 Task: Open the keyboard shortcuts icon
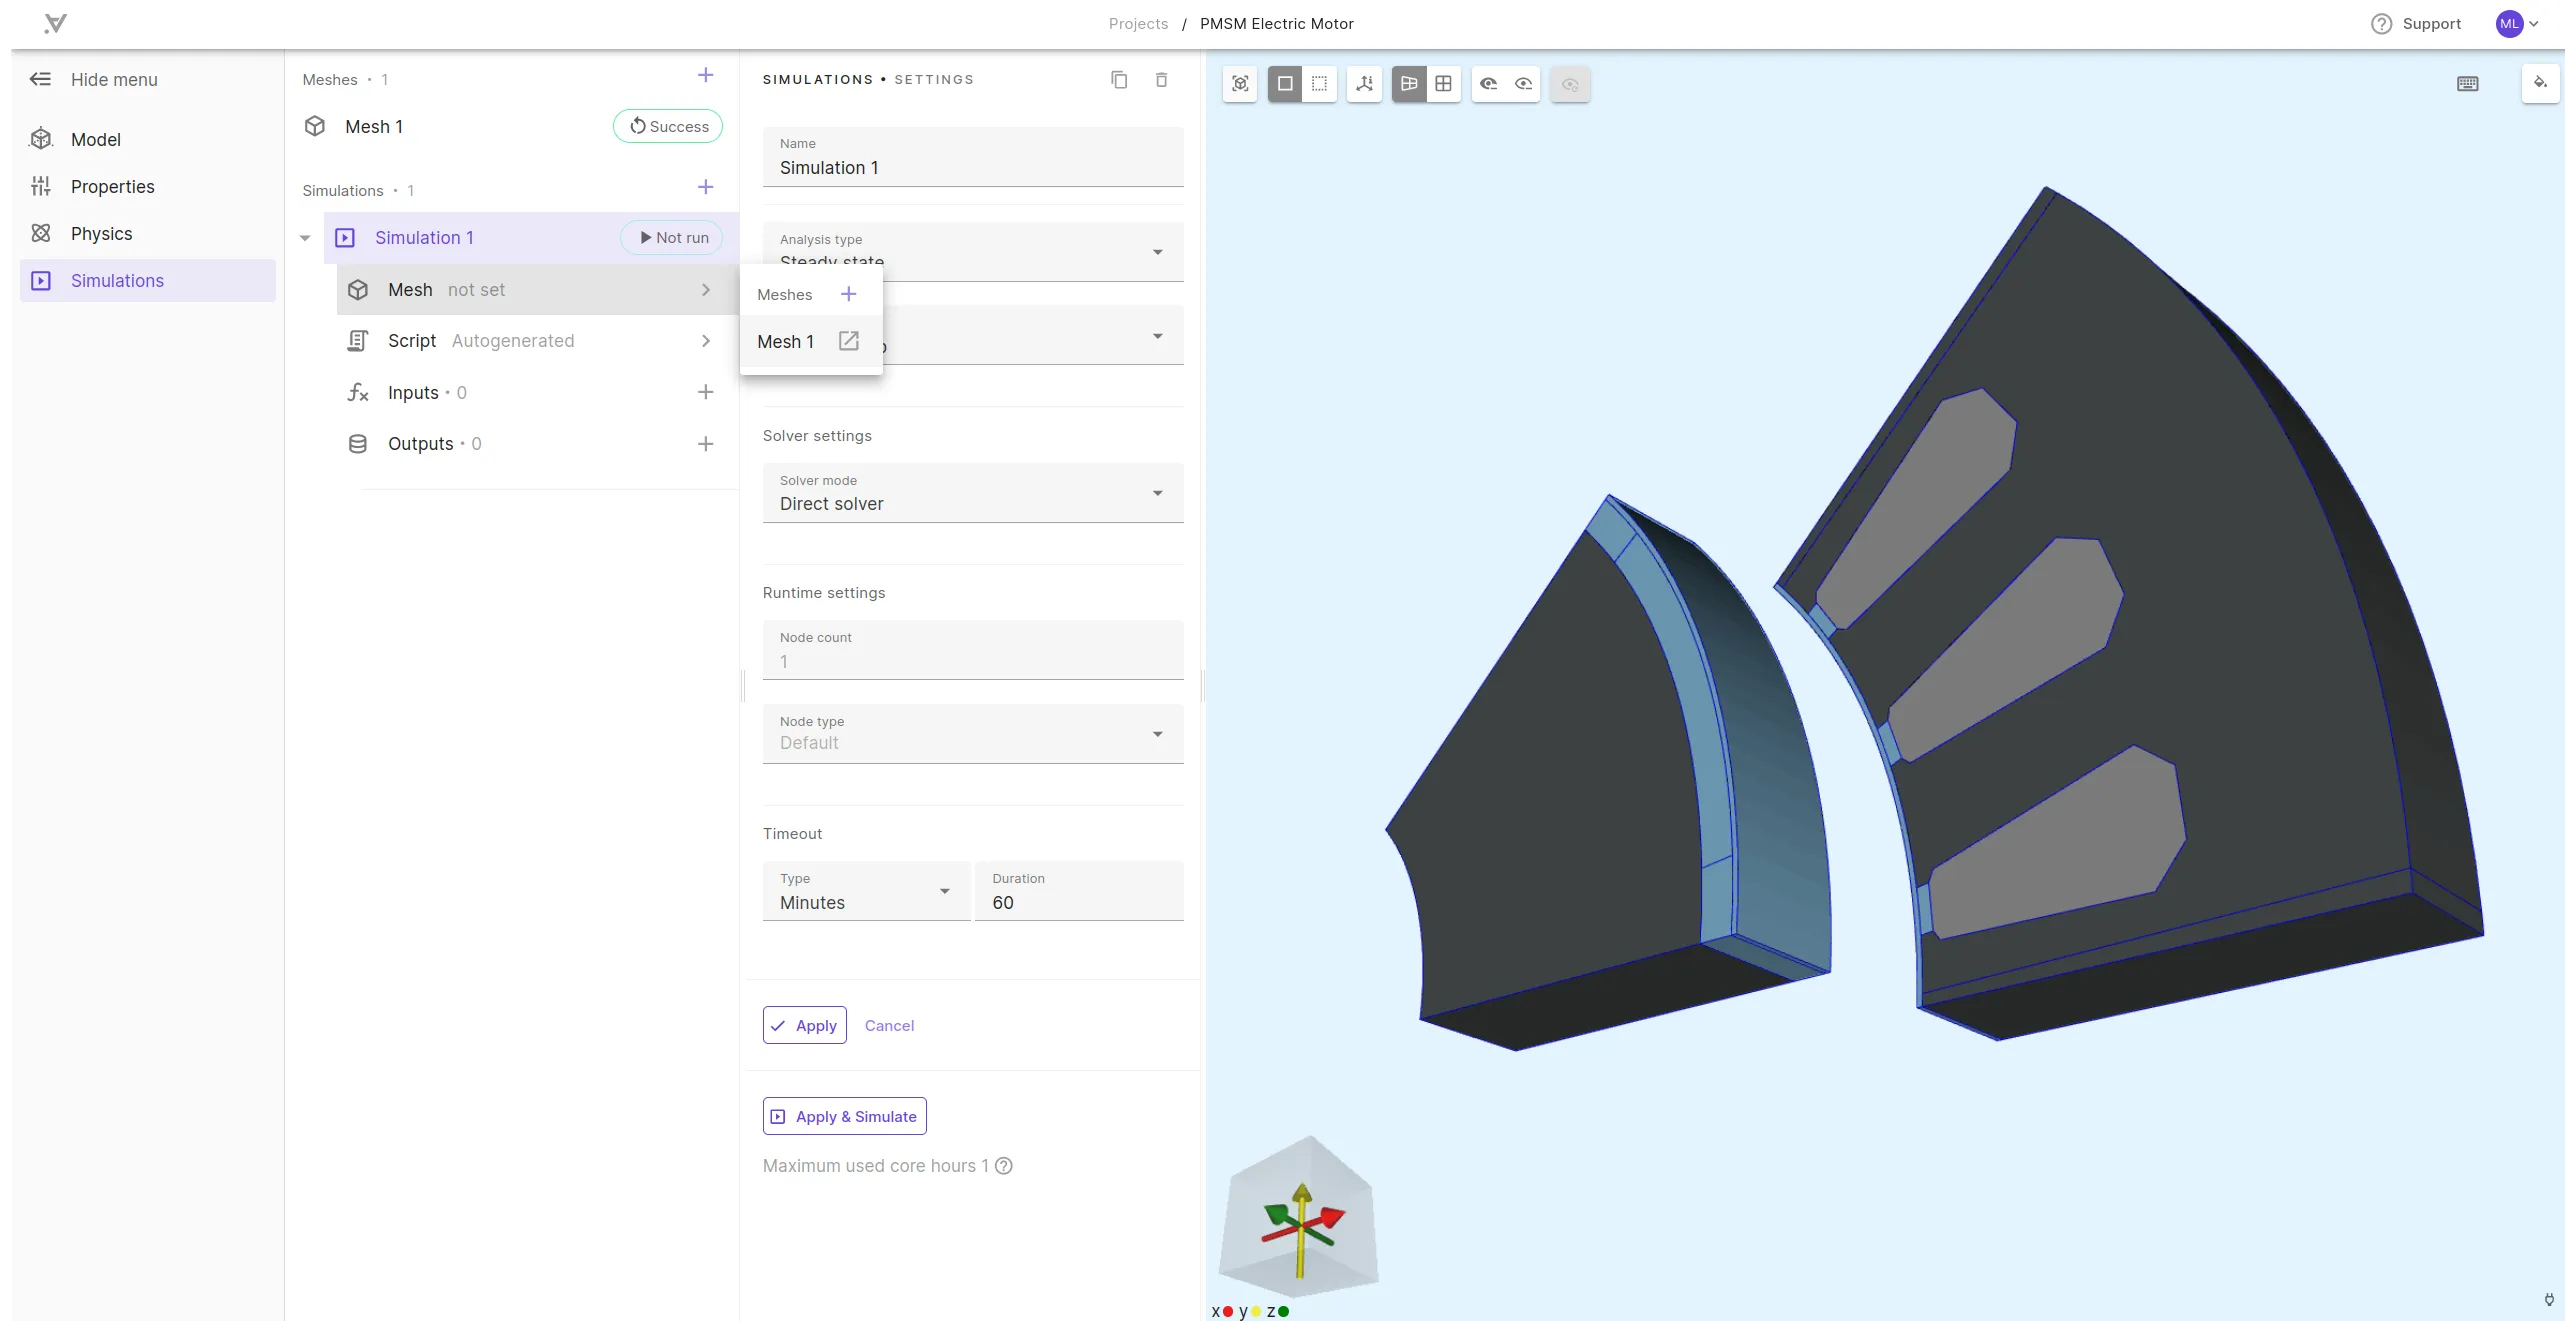click(2467, 84)
